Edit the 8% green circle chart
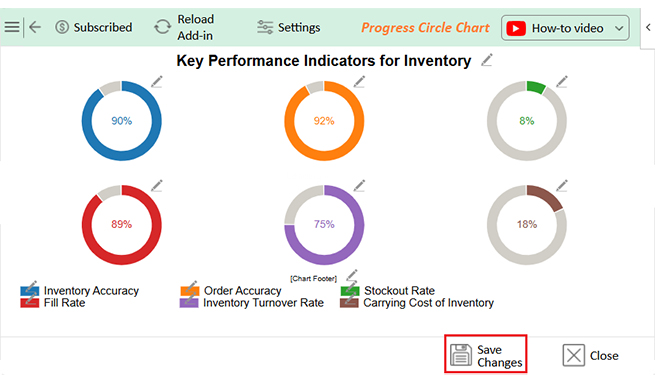Viewport: 655px width, 383px height. (x=562, y=82)
